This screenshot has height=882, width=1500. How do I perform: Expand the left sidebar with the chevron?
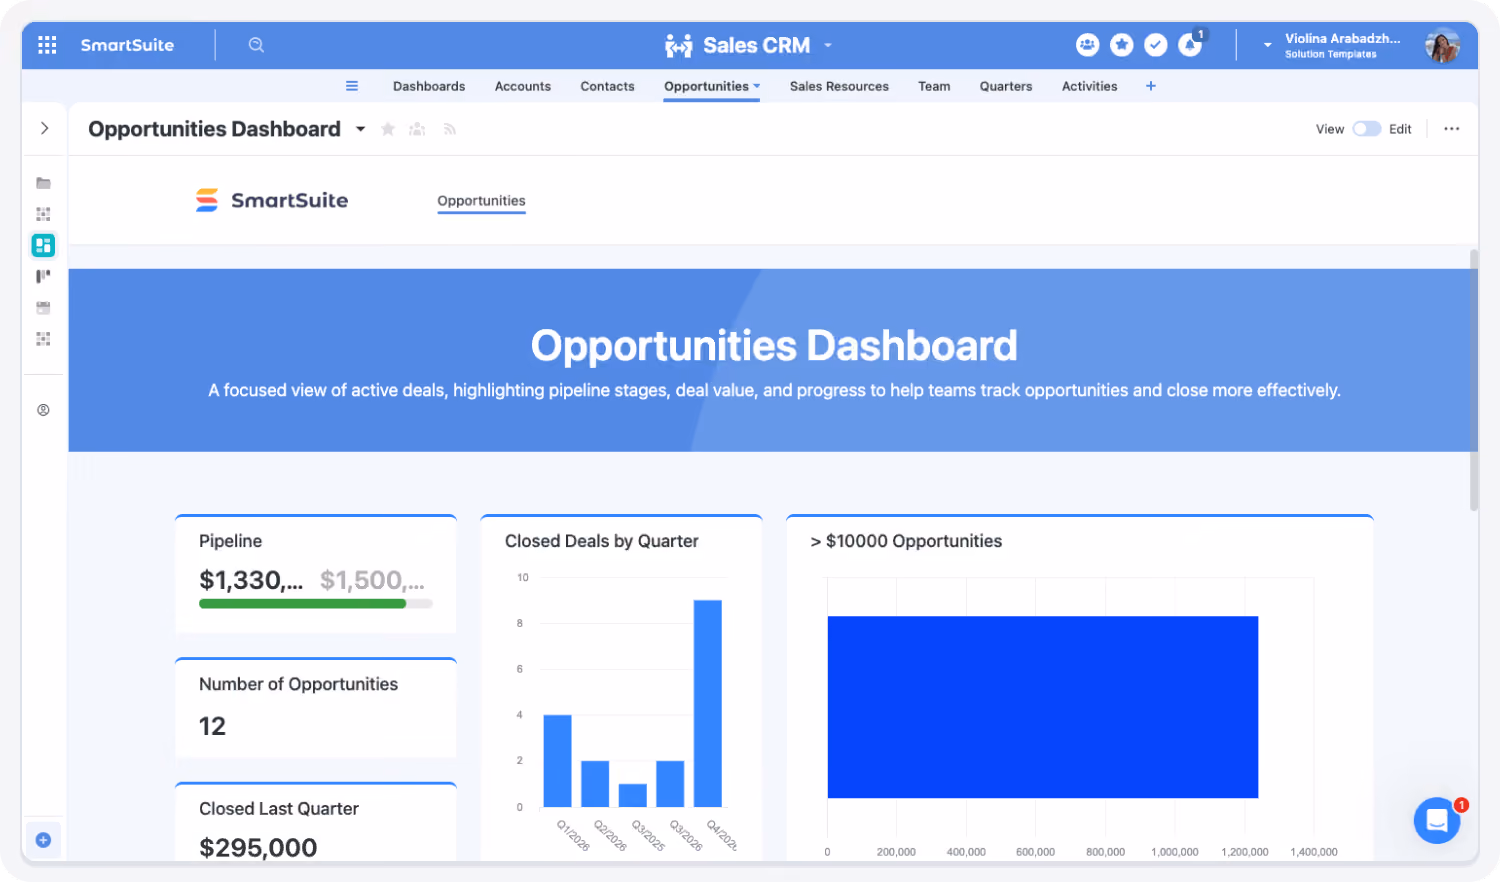tap(44, 128)
